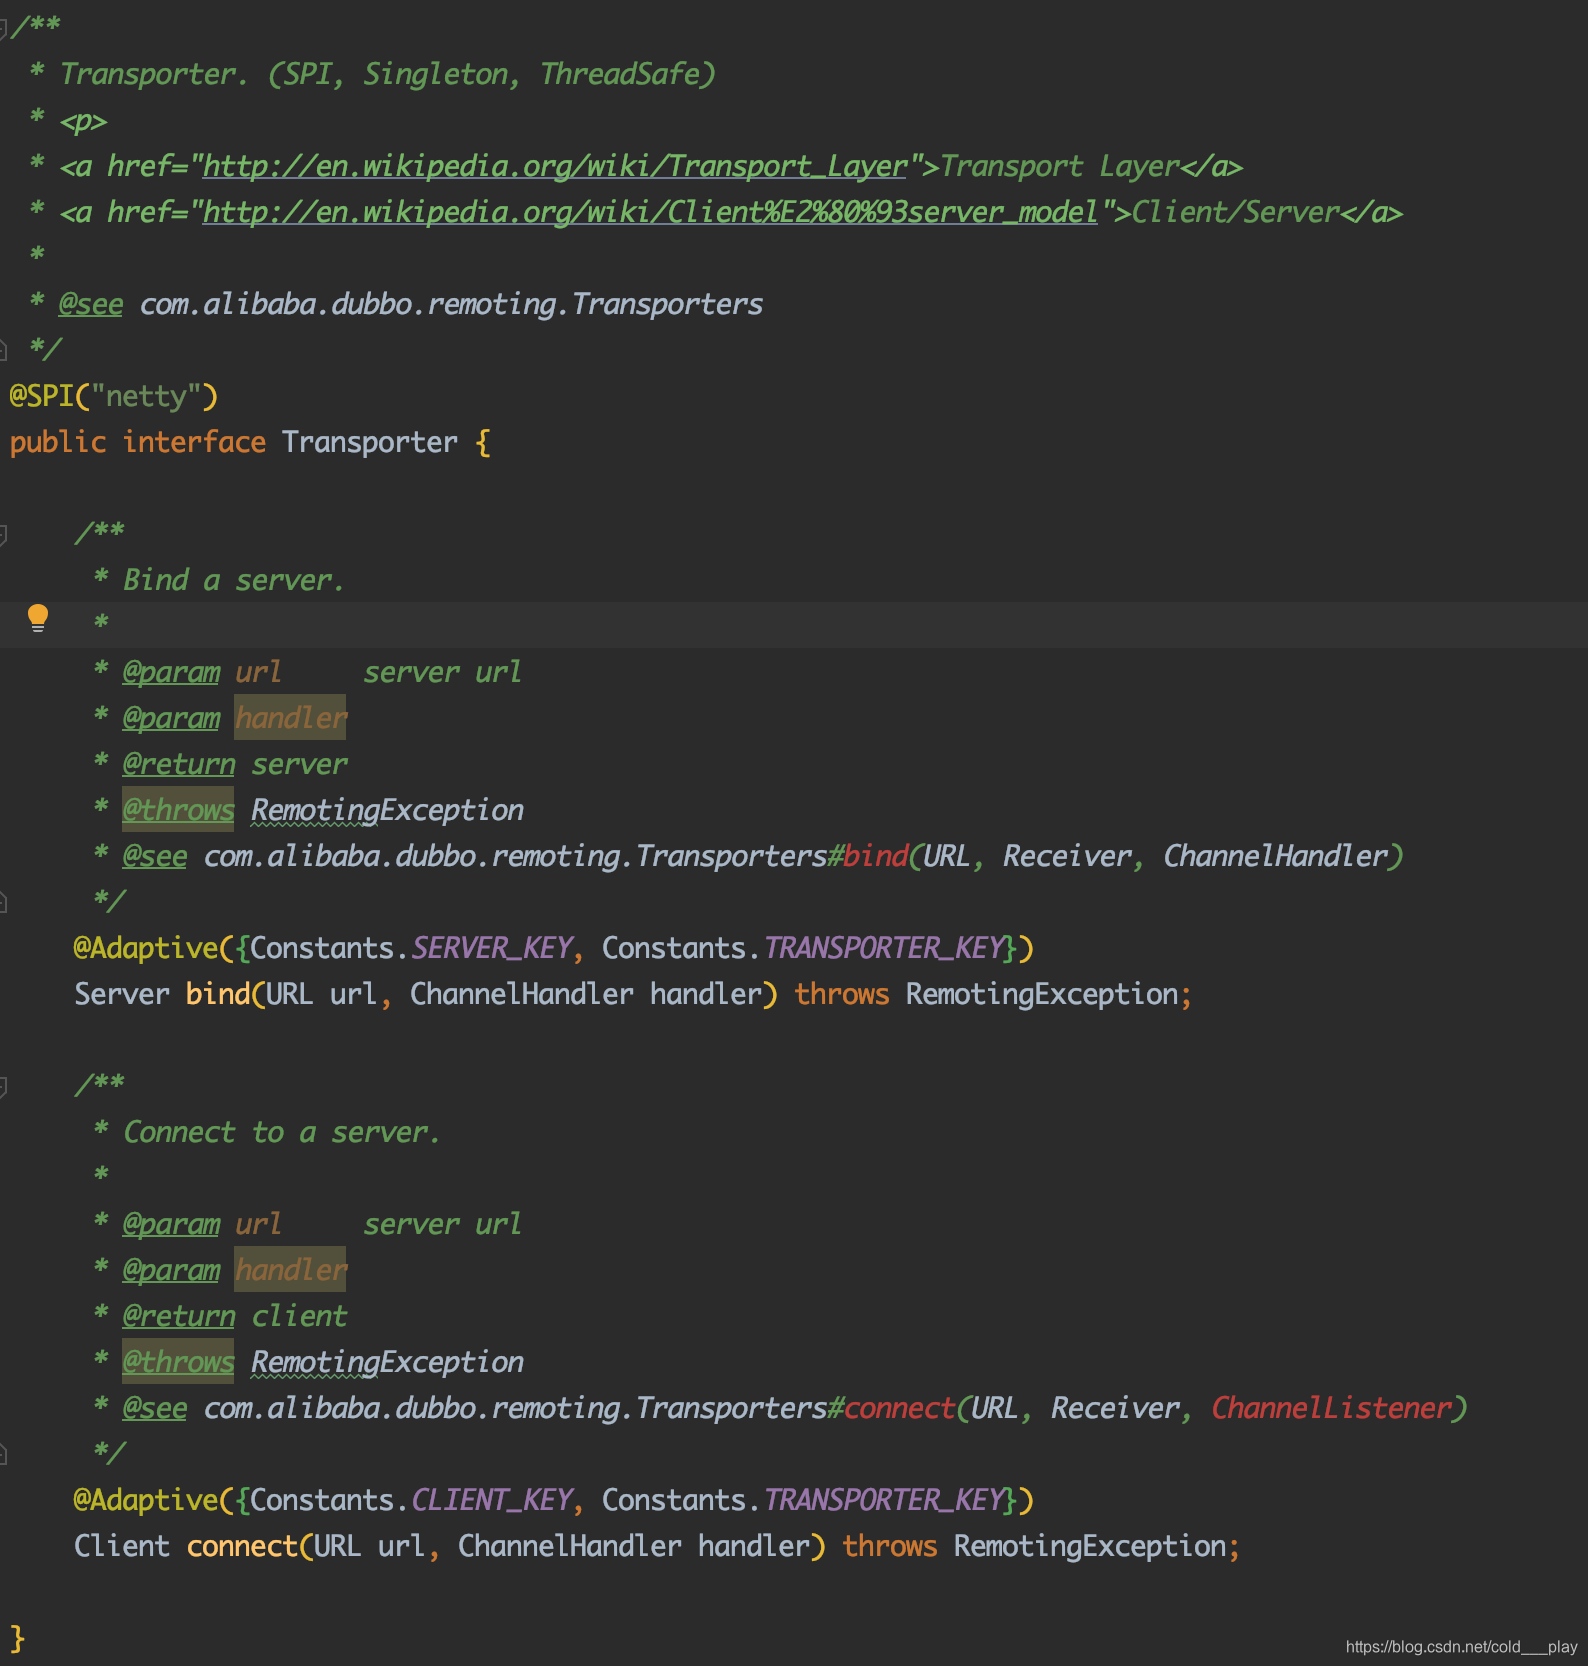The image size is (1588, 1666).
Task: Click 'Transport Layer' anchor text
Action: pos(1059,166)
